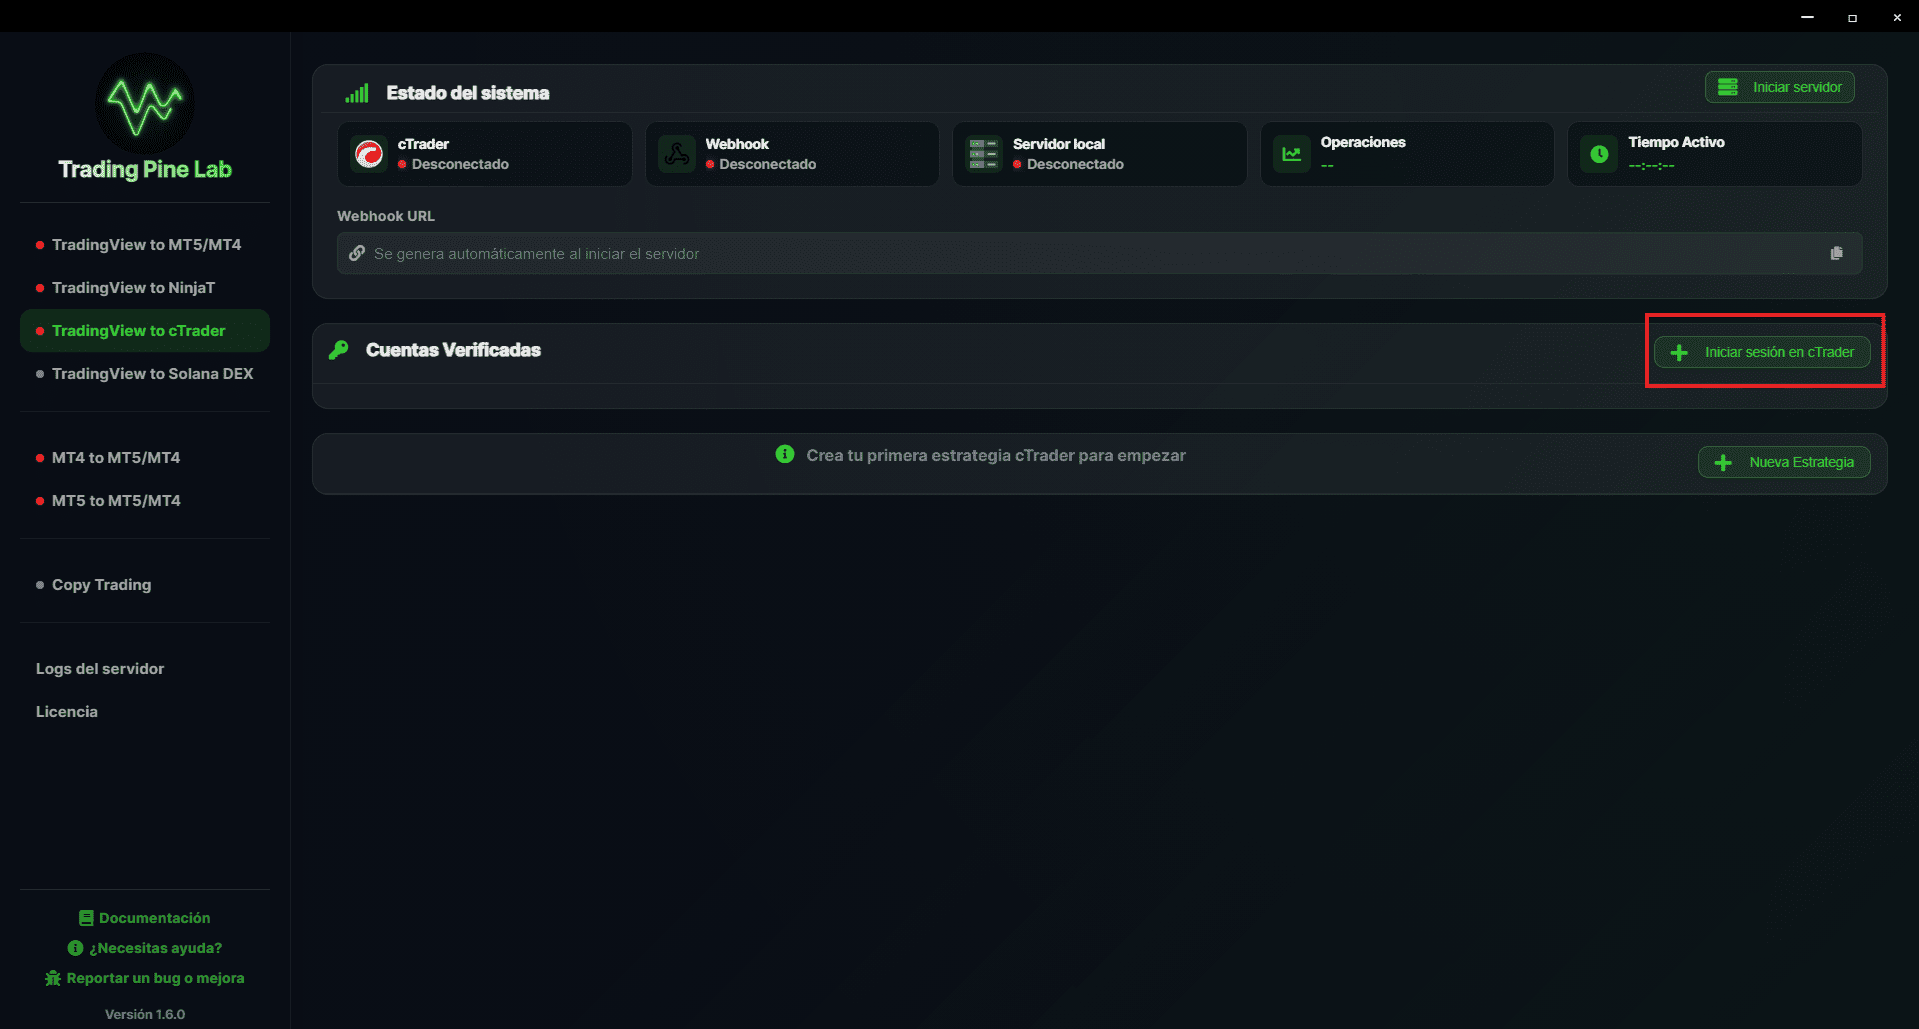The width and height of the screenshot is (1919, 1029).
Task: Click the Webhook status icon
Action: 676,153
